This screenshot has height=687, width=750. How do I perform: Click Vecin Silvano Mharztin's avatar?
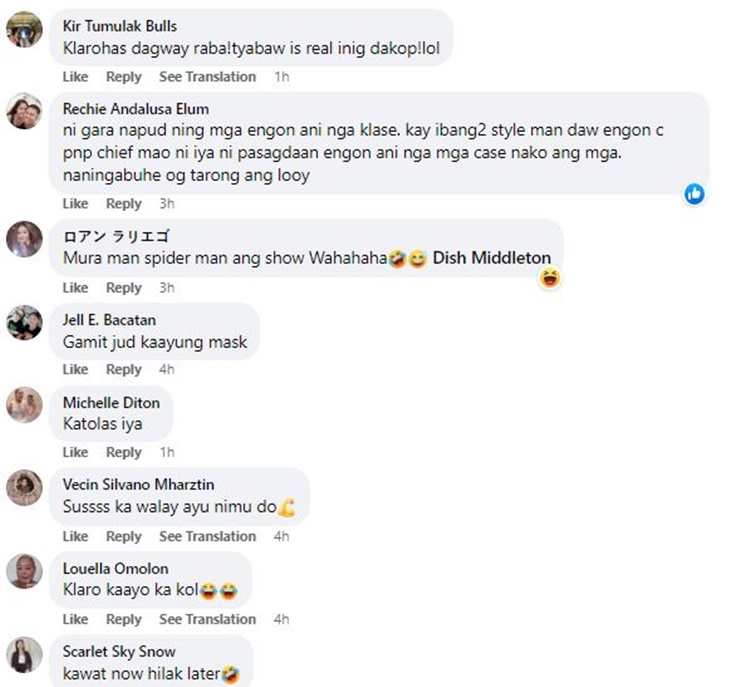pyautogui.click(x=24, y=487)
